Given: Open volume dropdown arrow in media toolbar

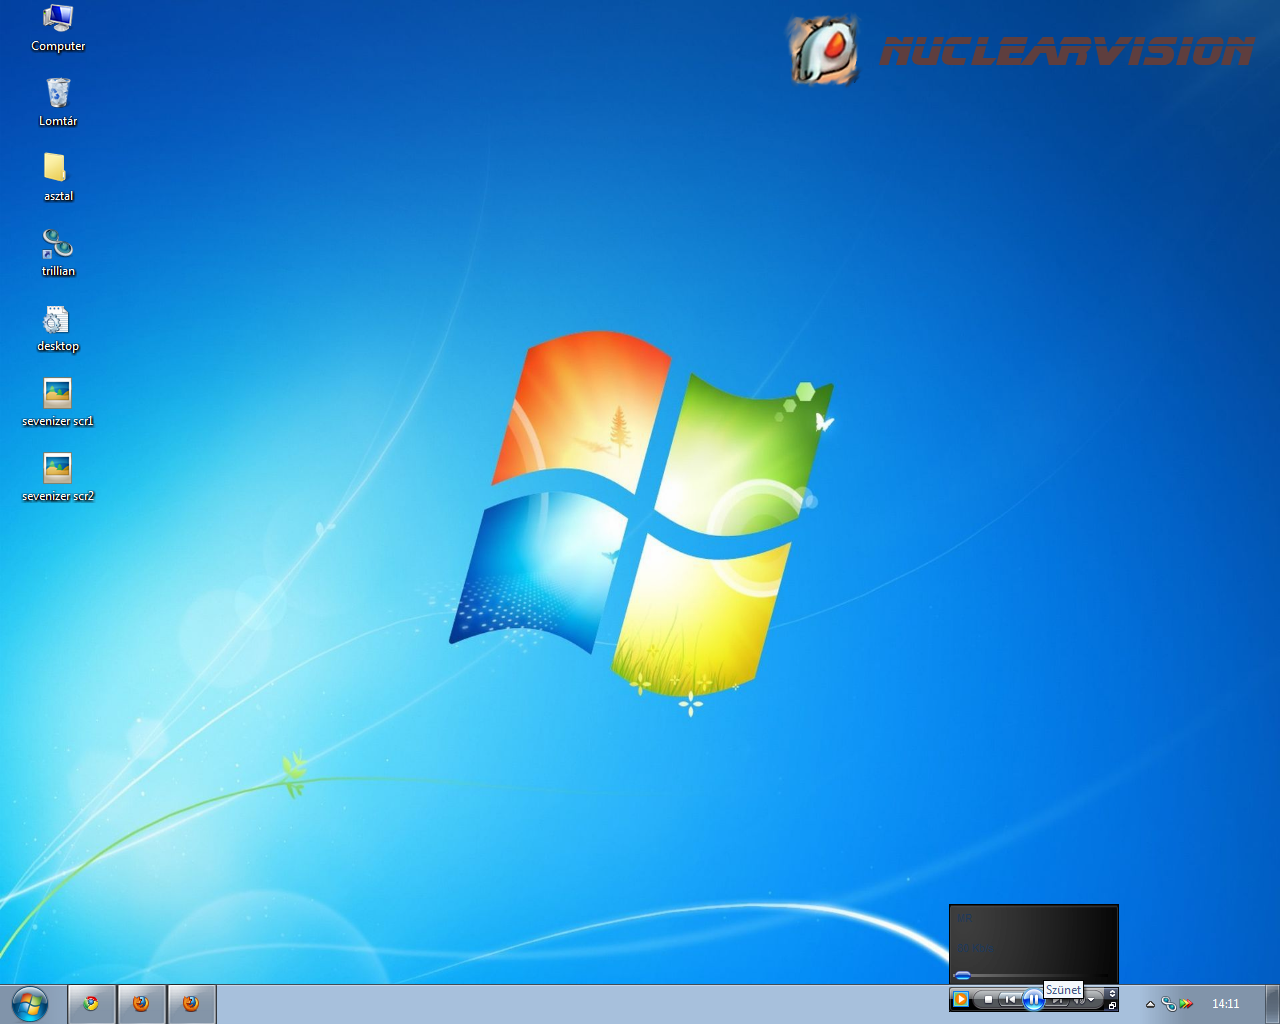Looking at the screenshot, I should point(1091,999).
